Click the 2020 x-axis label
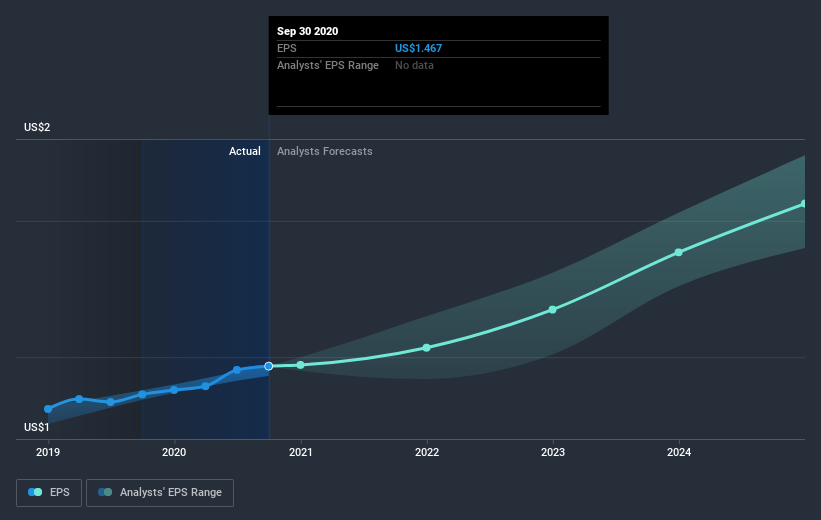 click(174, 452)
